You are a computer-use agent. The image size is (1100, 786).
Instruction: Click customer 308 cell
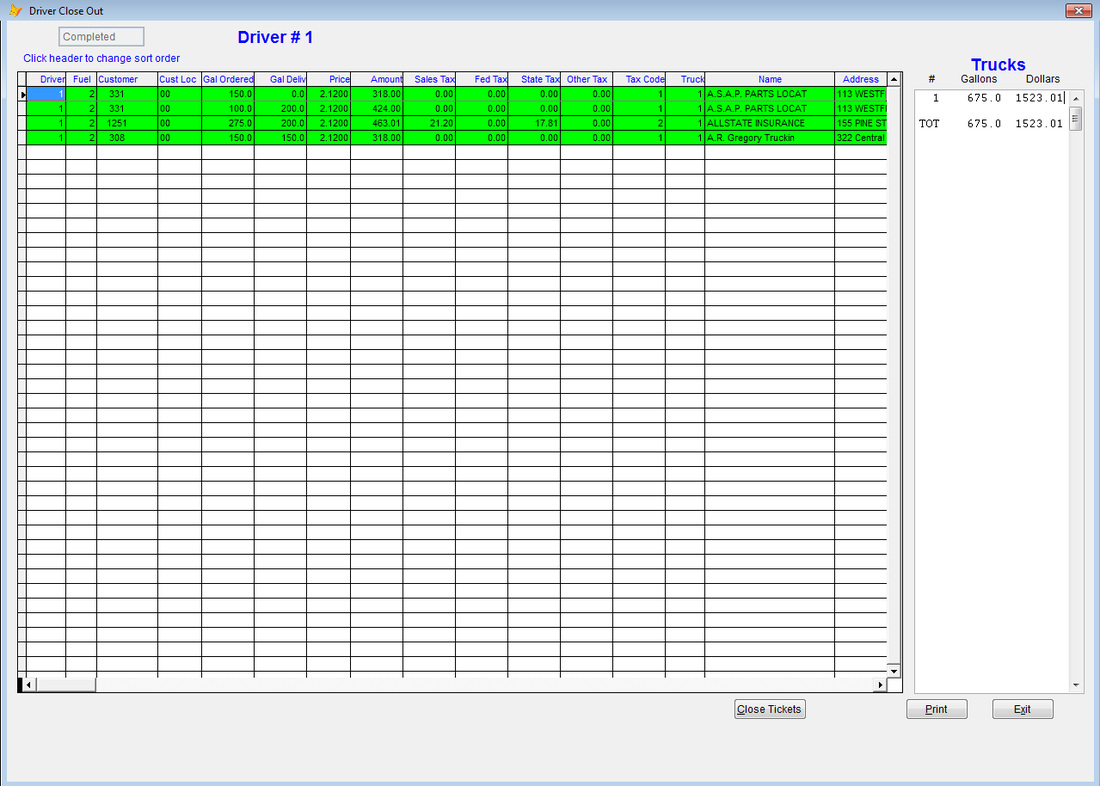[x=127, y=138]
